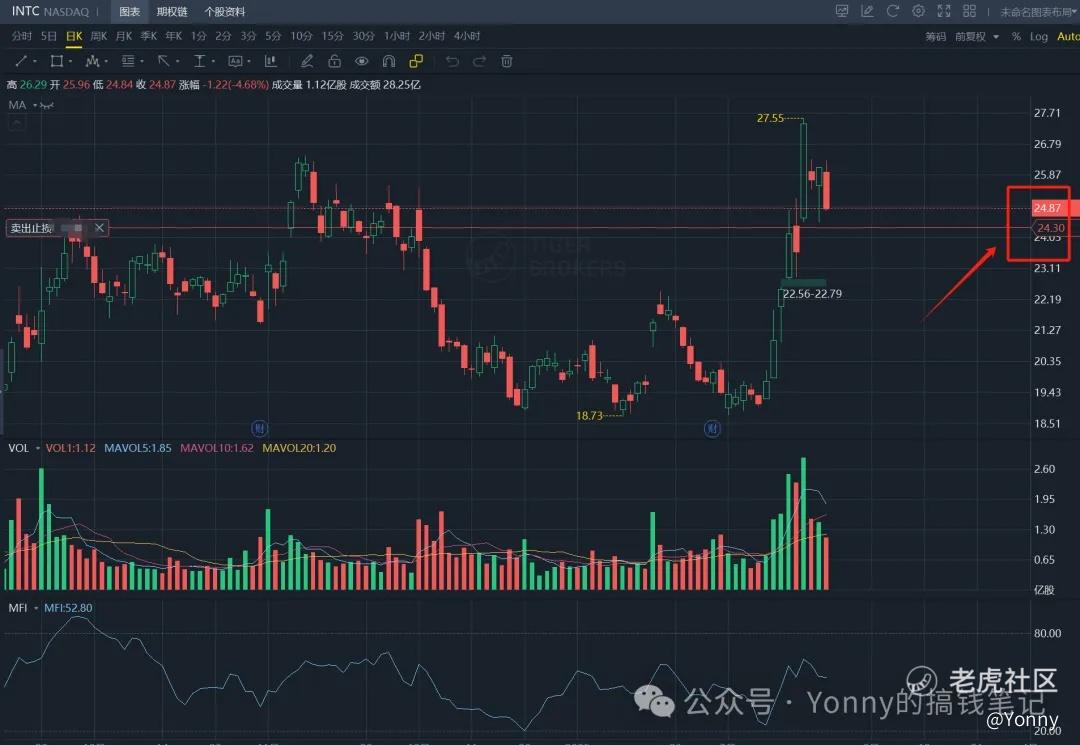Screen dimensions: 1080x745
Task: Toggle drawings visibility eye icon
Action: 362,61
